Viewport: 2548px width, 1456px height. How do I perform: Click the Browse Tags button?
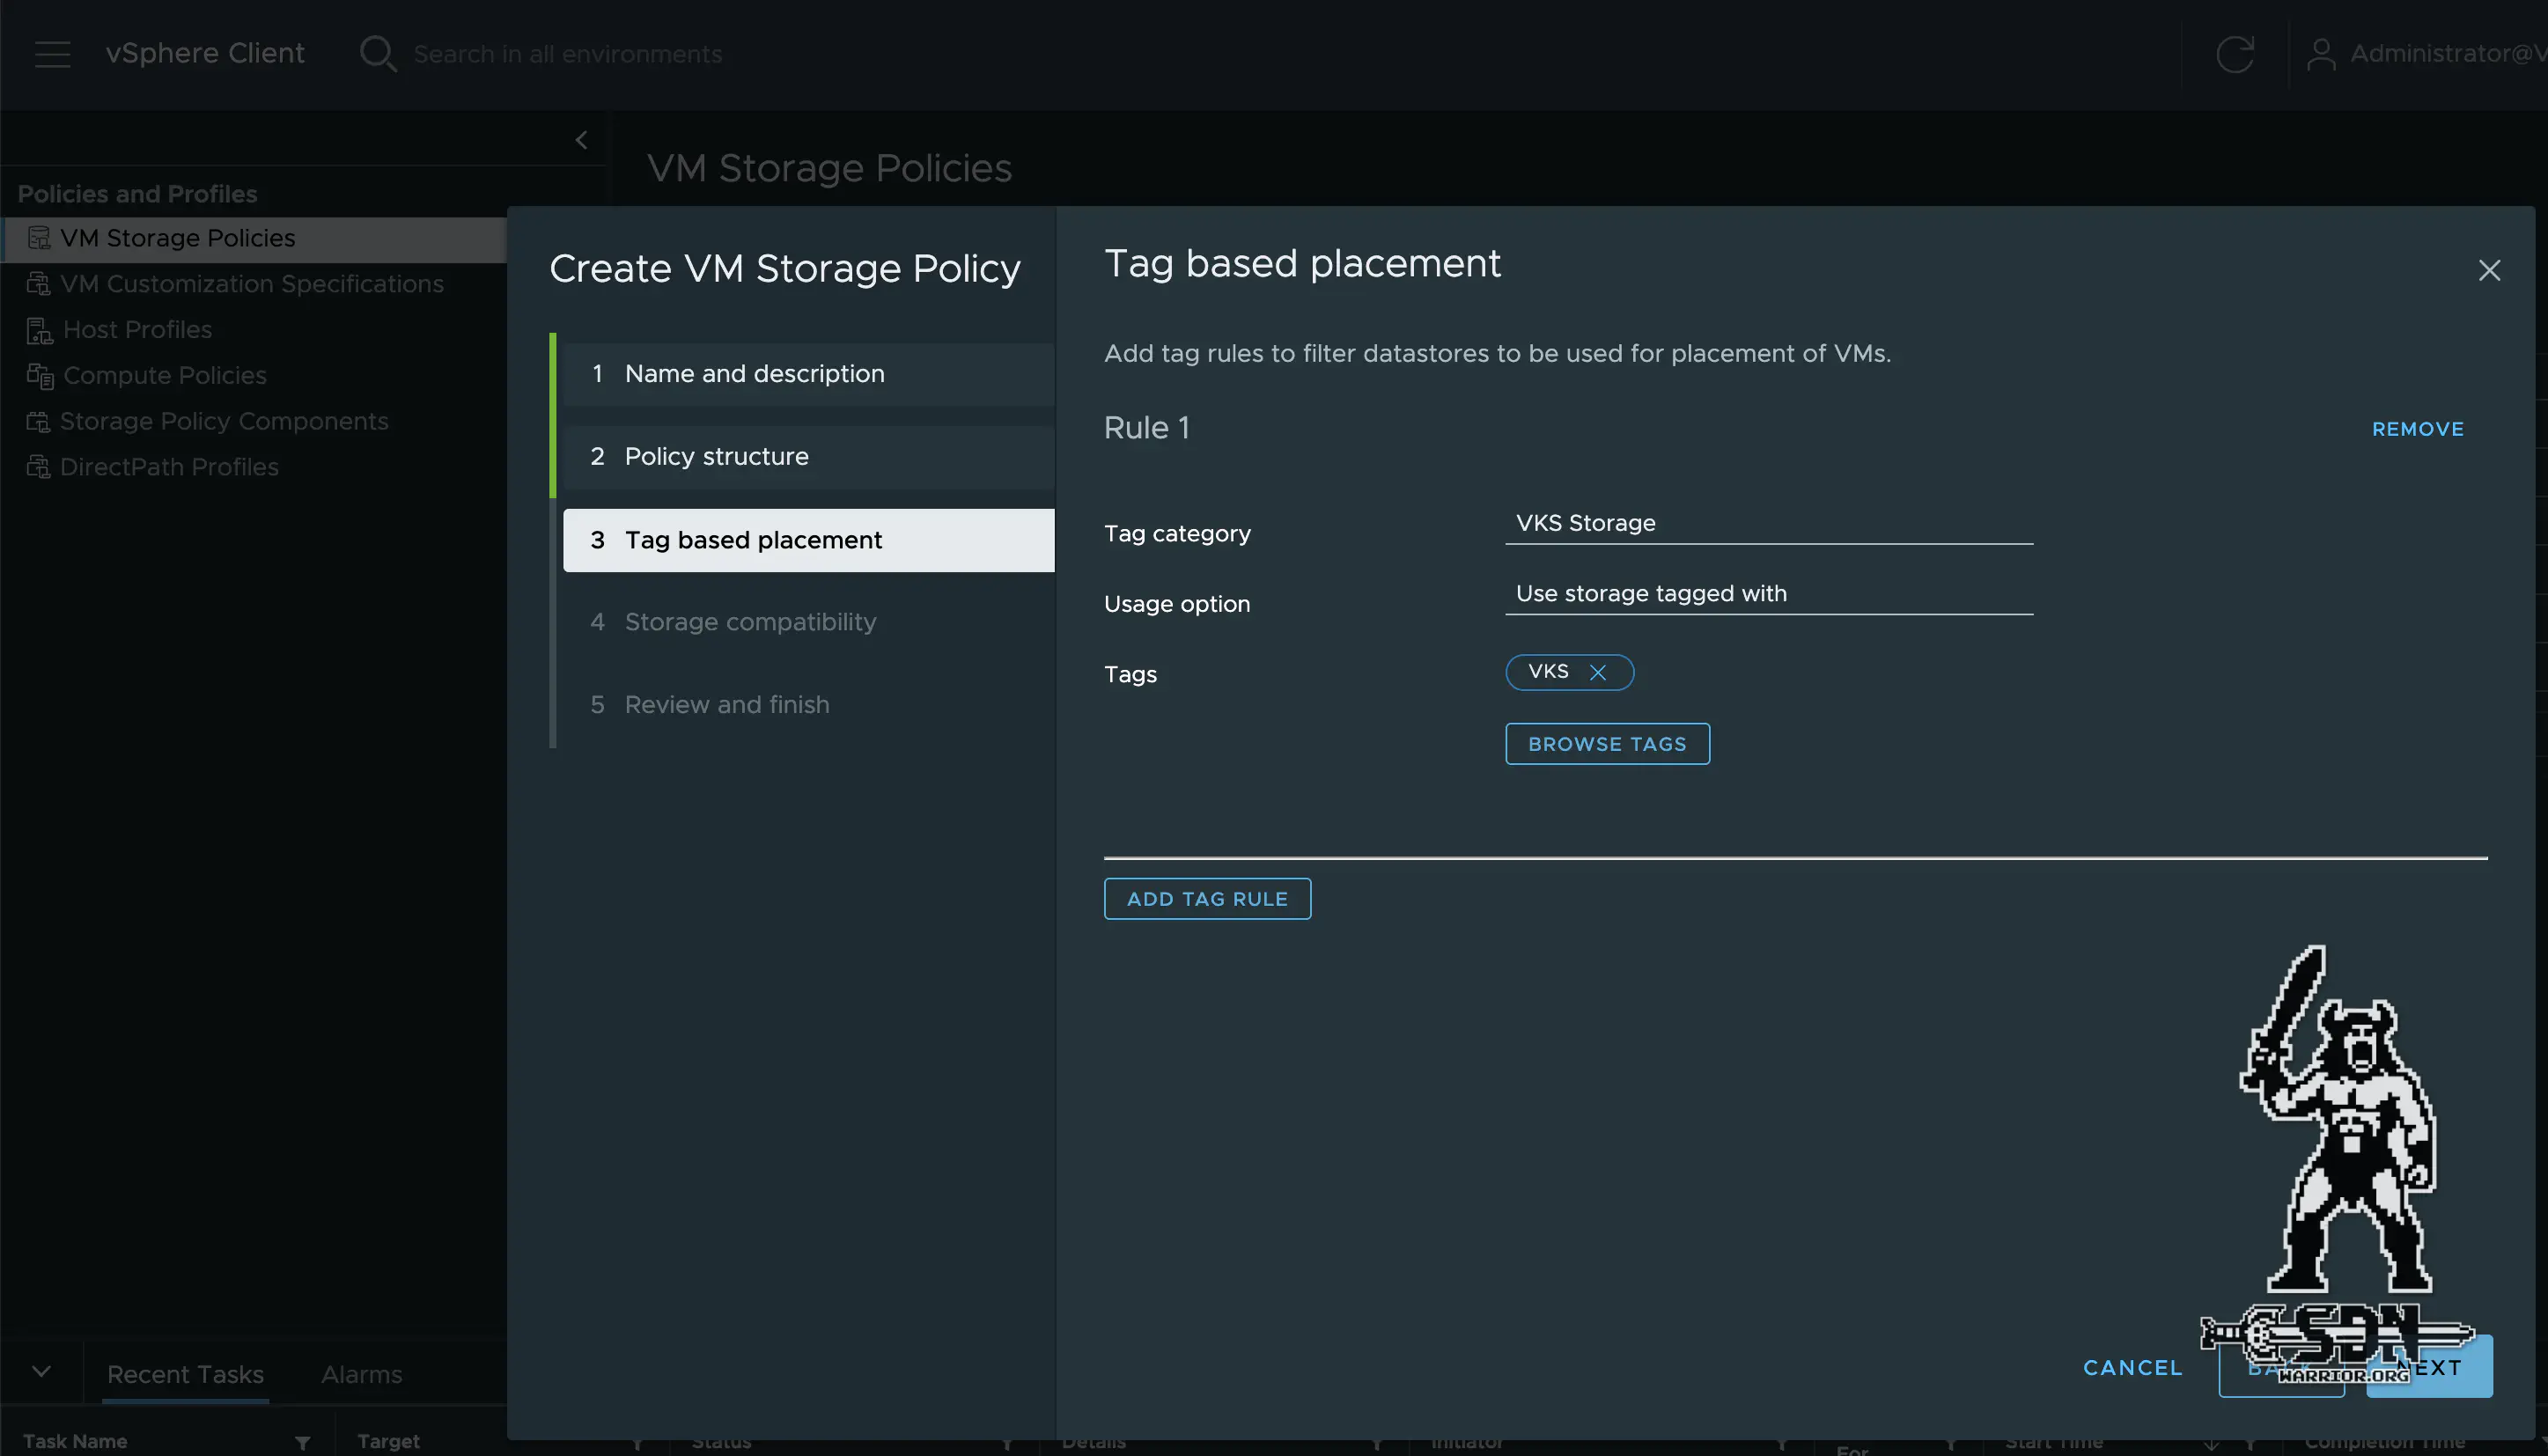pos(1606,743)
